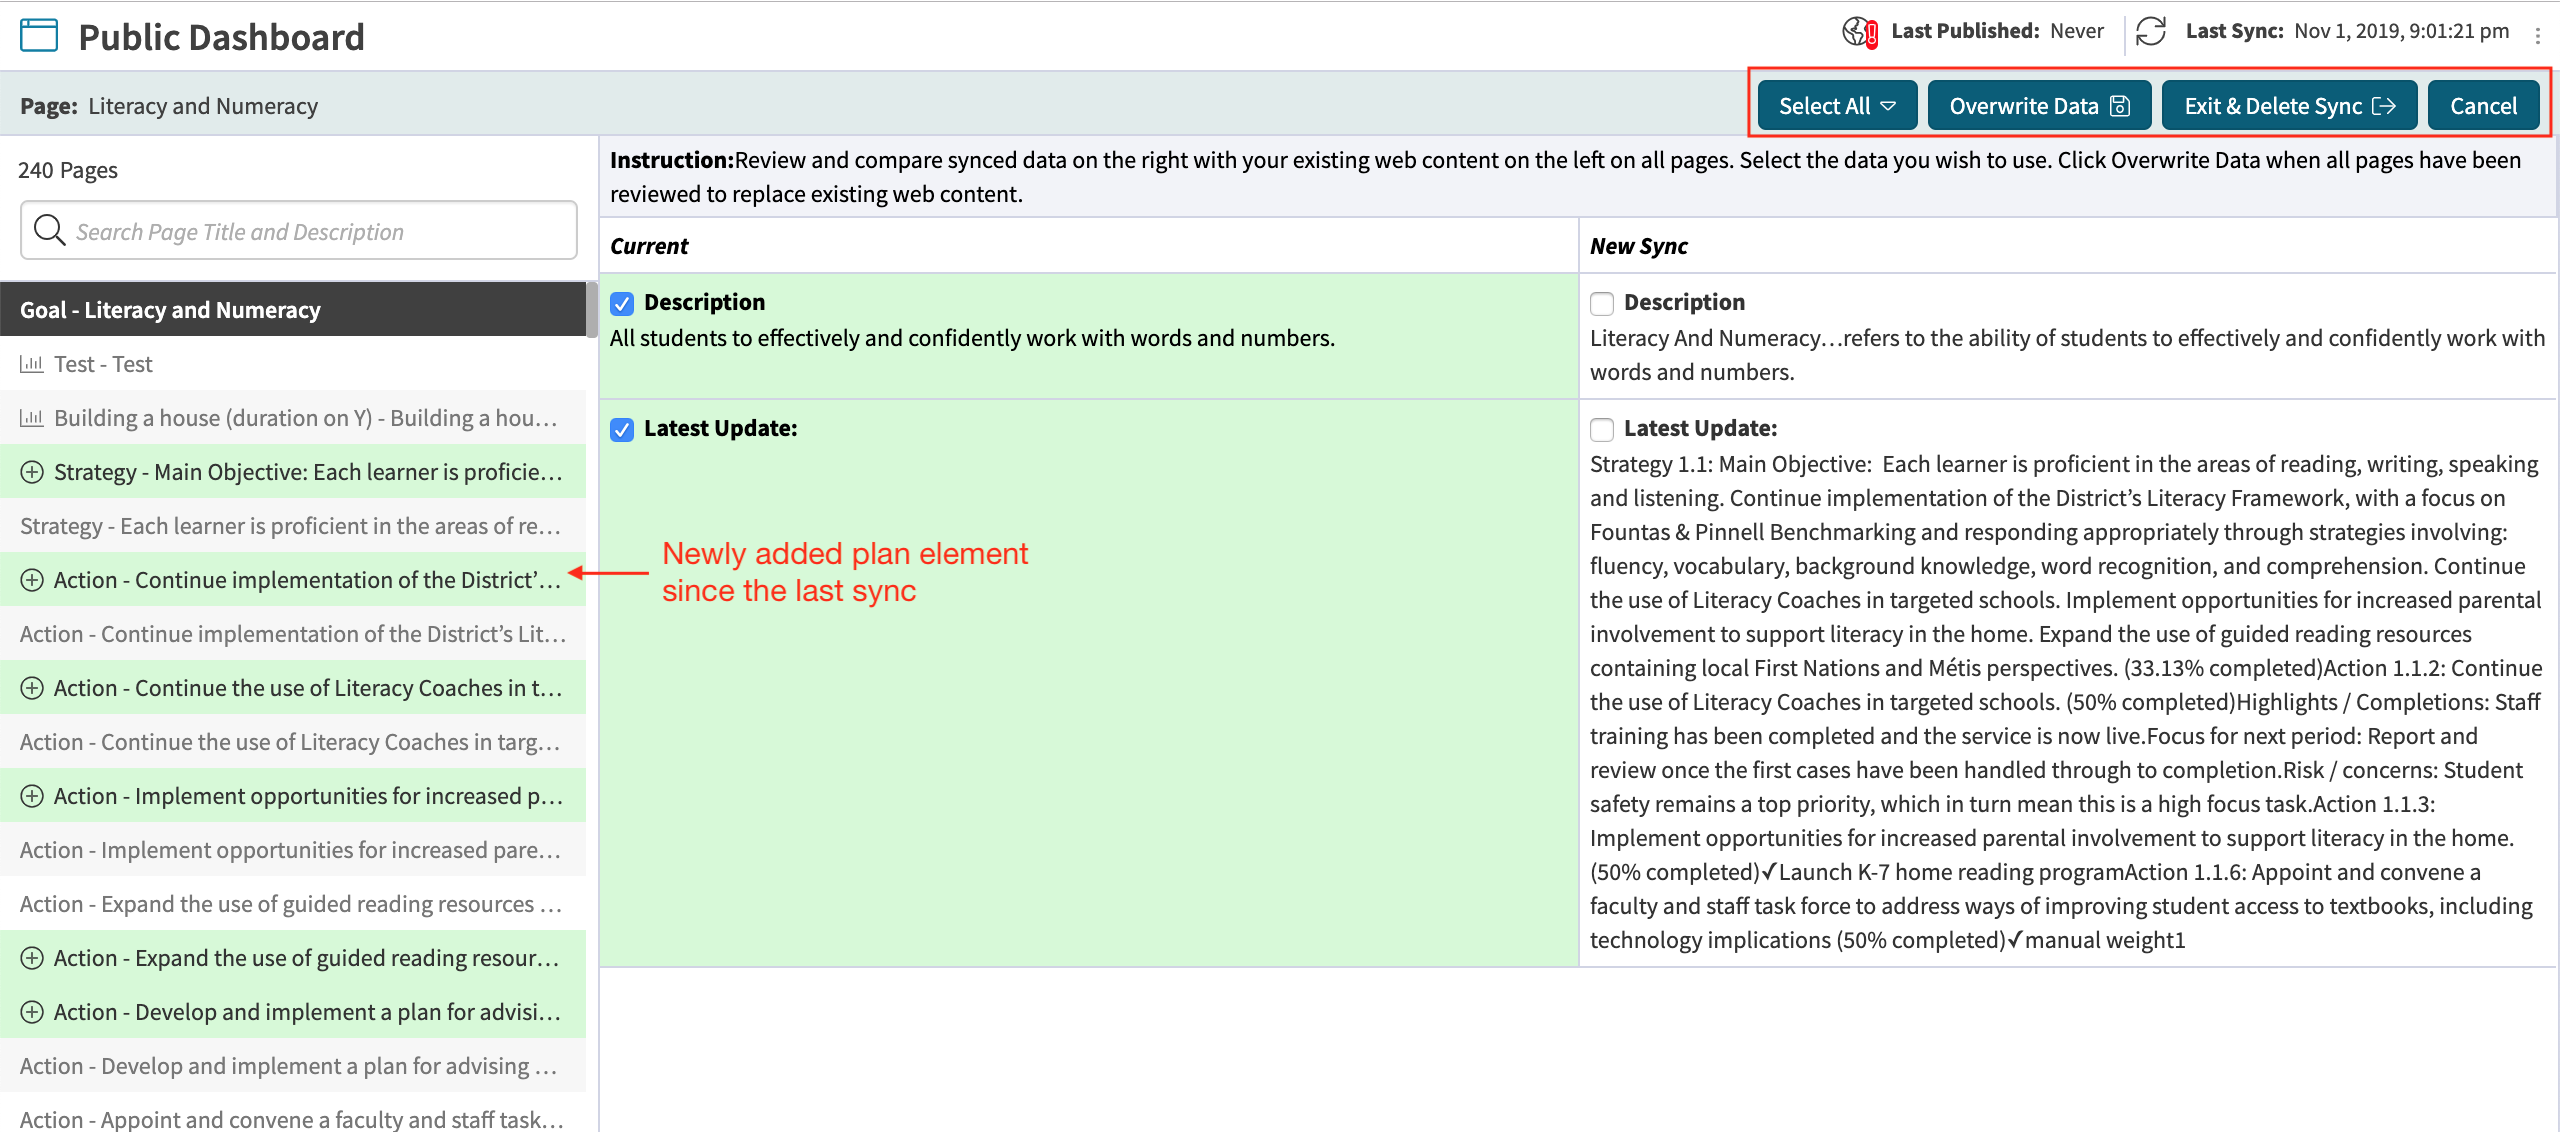Click the plus icon on Action - Develop and implement a plan
The height and width of the screenshot is (1132, 2560).
tap(32, 1012)
